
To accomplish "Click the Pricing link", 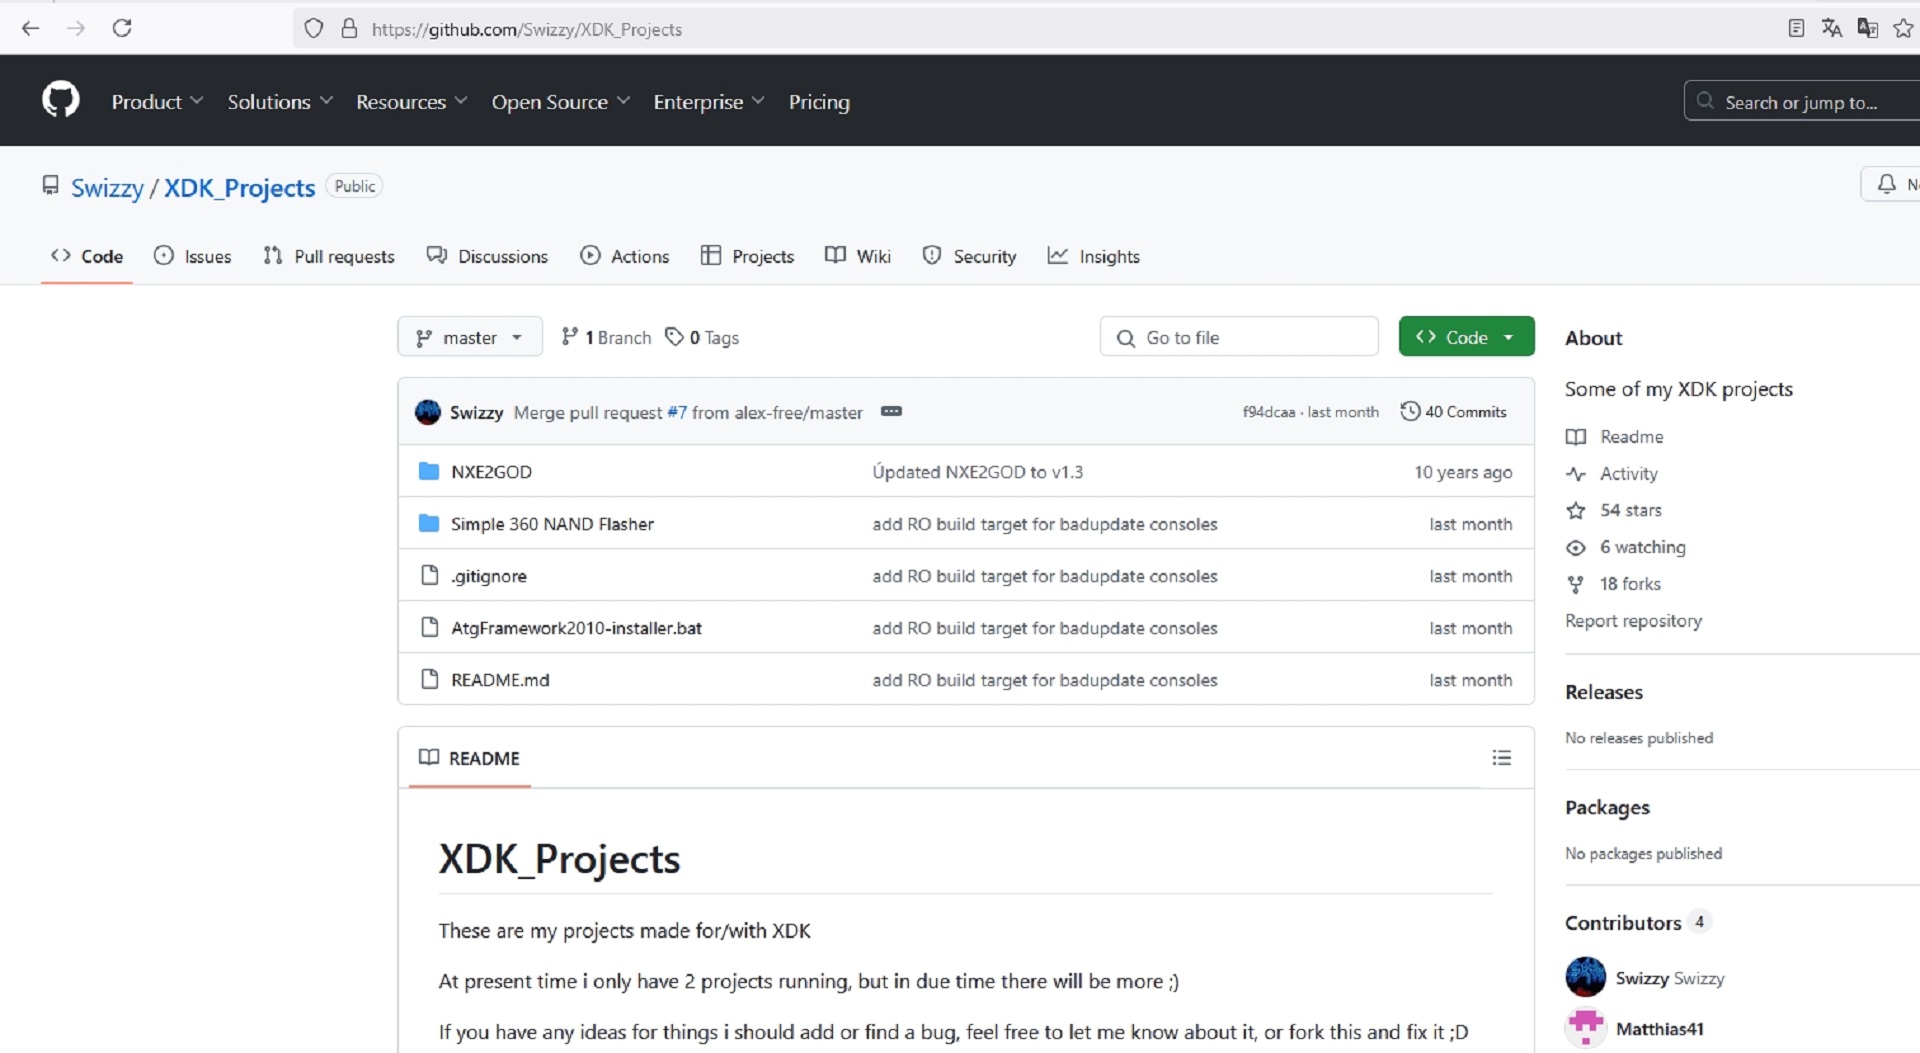I will (819, 102).
